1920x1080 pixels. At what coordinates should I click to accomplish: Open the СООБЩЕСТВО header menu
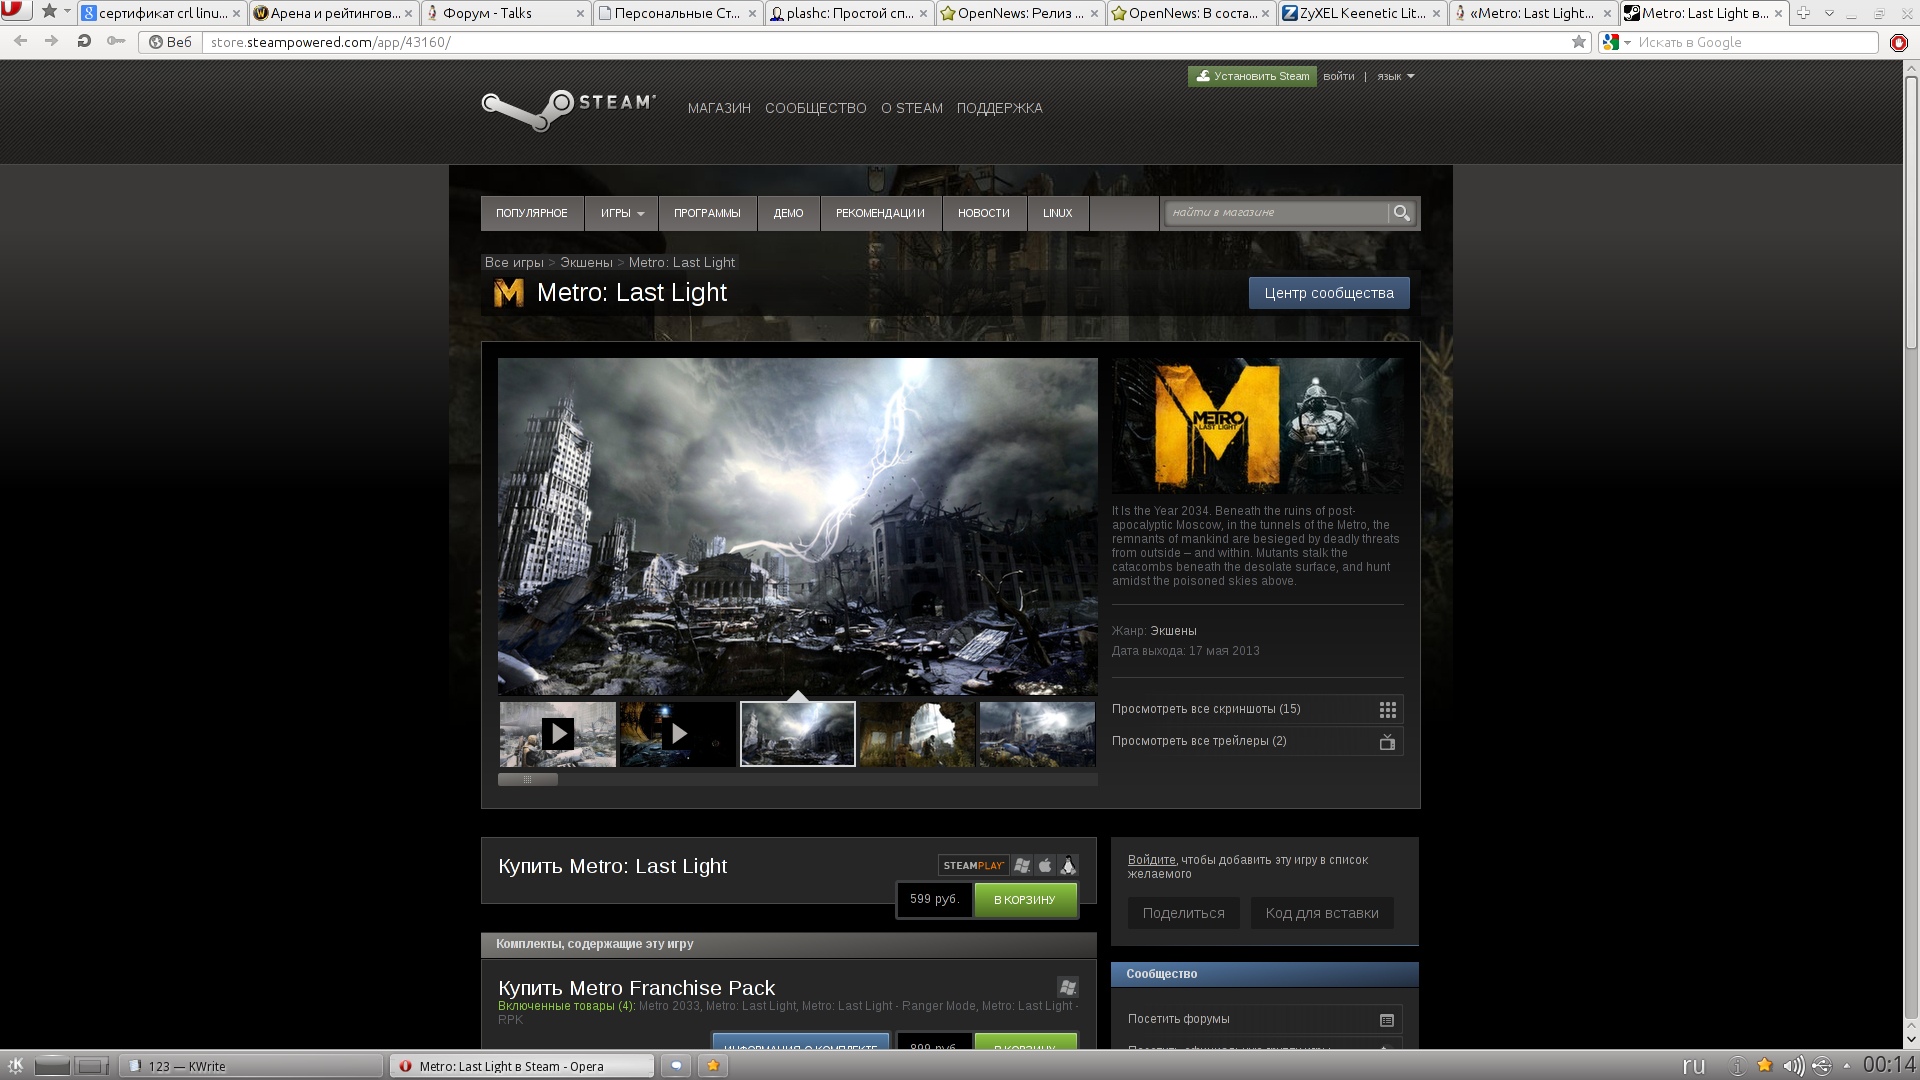[x=816, y=108]
